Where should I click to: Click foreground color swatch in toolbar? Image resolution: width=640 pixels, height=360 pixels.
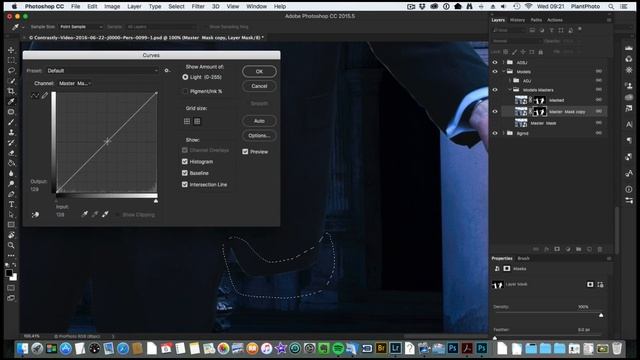(9, 273)
